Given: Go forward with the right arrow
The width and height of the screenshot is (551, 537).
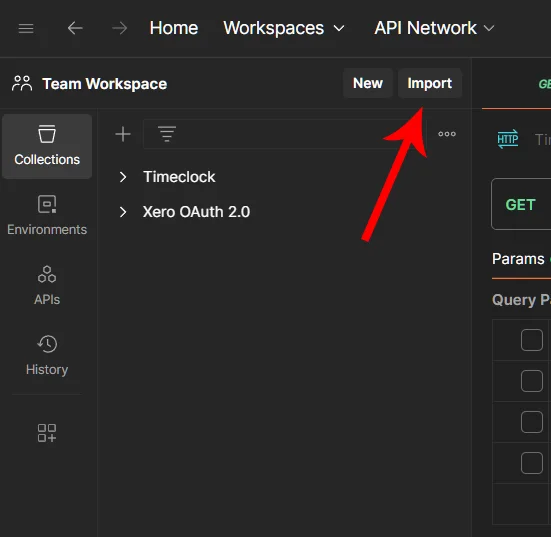Looking at the screenshot, I should [119, 28].
